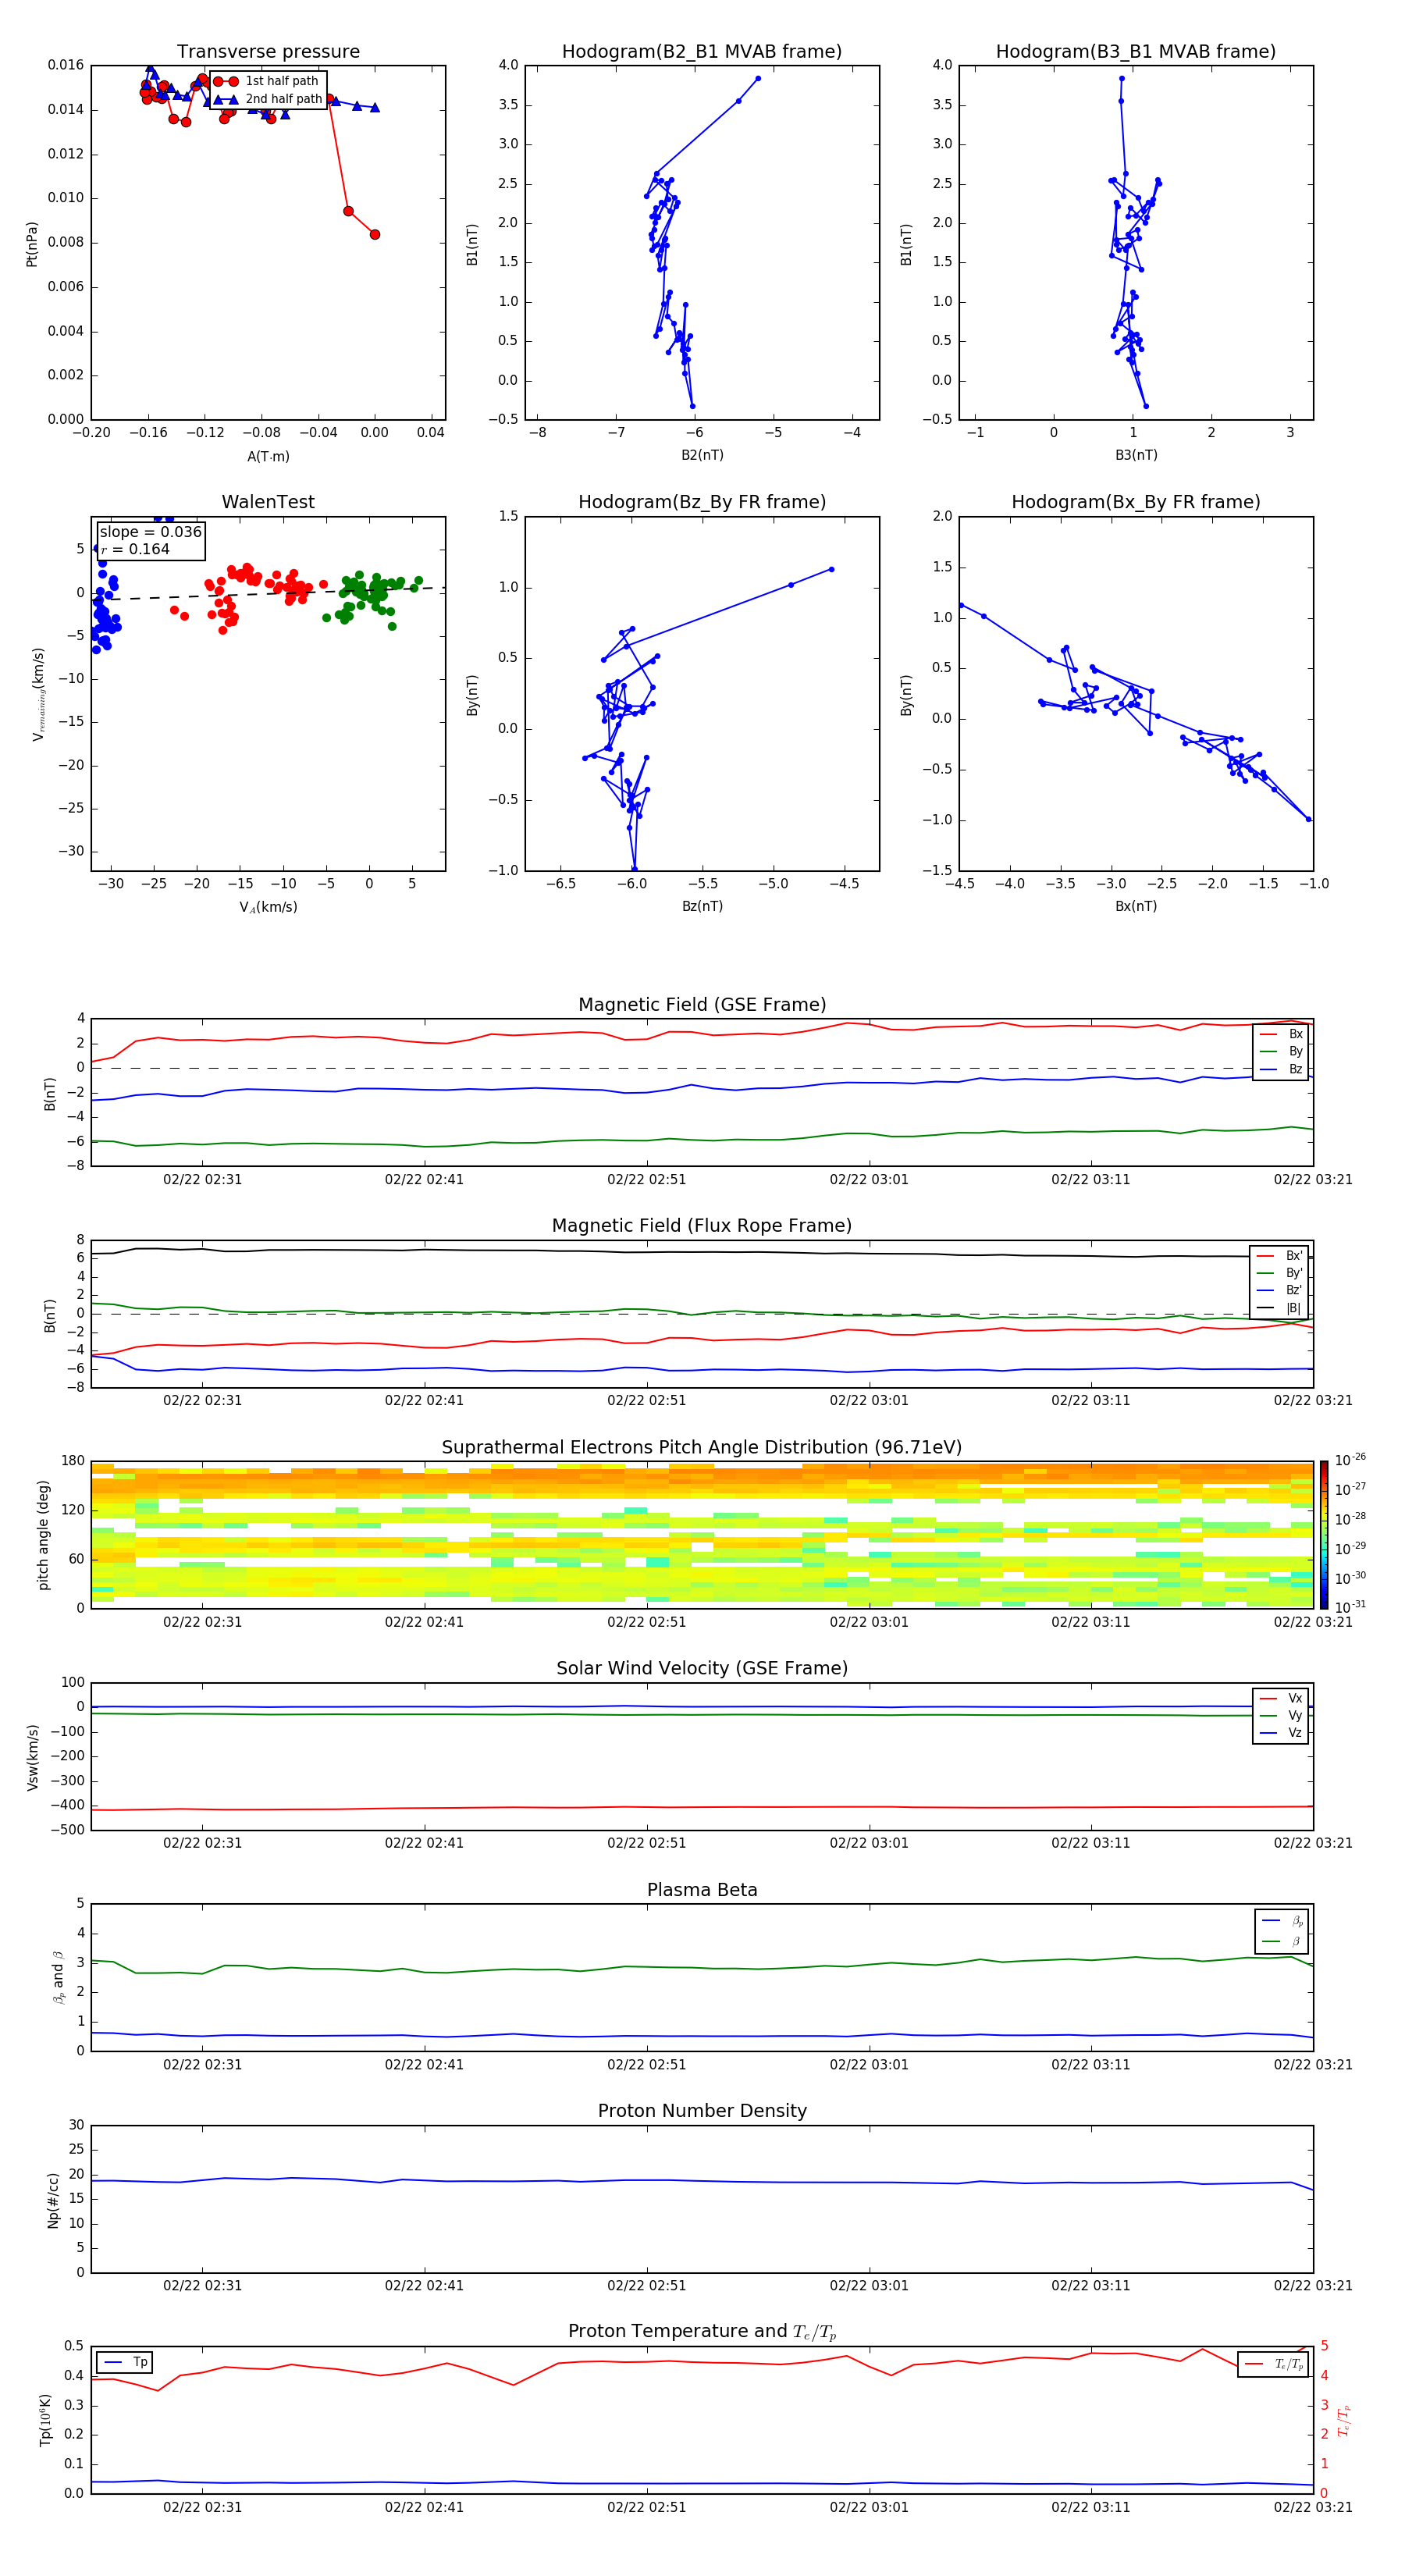Viewport: 1405px width, 2576px height.
Task: Click the "Tp(10^6K)" y-axis label
Action: tap(46, 2420)
